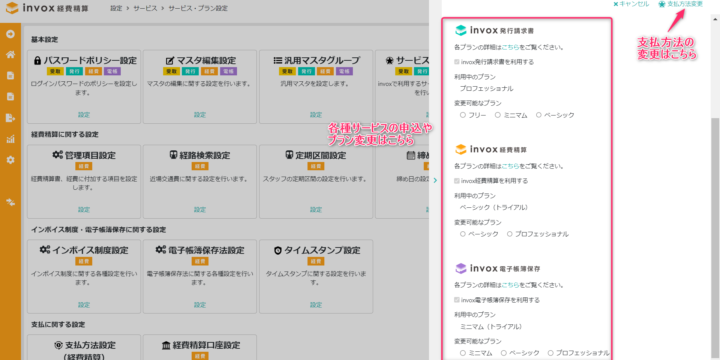Click the 支払方法変更 link text

tap(685, 4)
